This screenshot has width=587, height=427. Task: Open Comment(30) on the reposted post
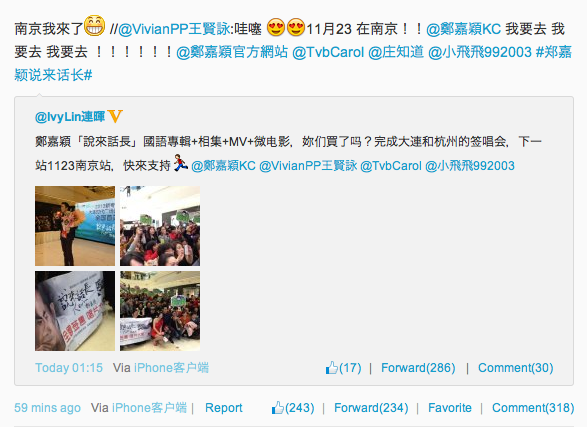515,368
